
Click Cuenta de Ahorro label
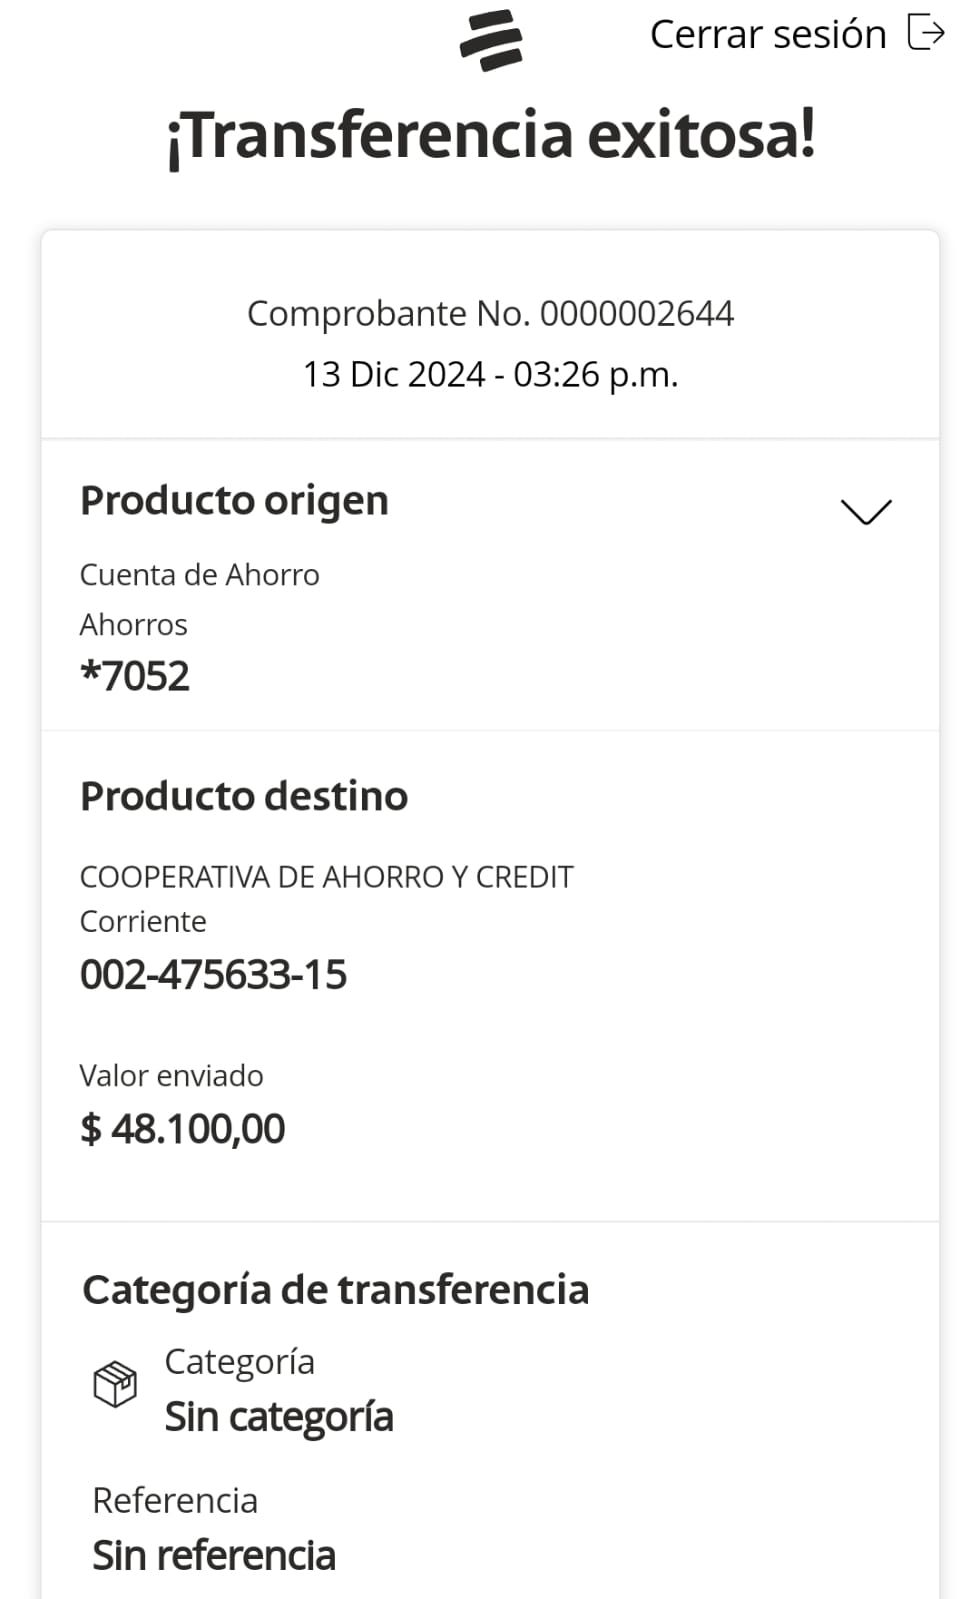pyautogui.click(x=200, y=575)
